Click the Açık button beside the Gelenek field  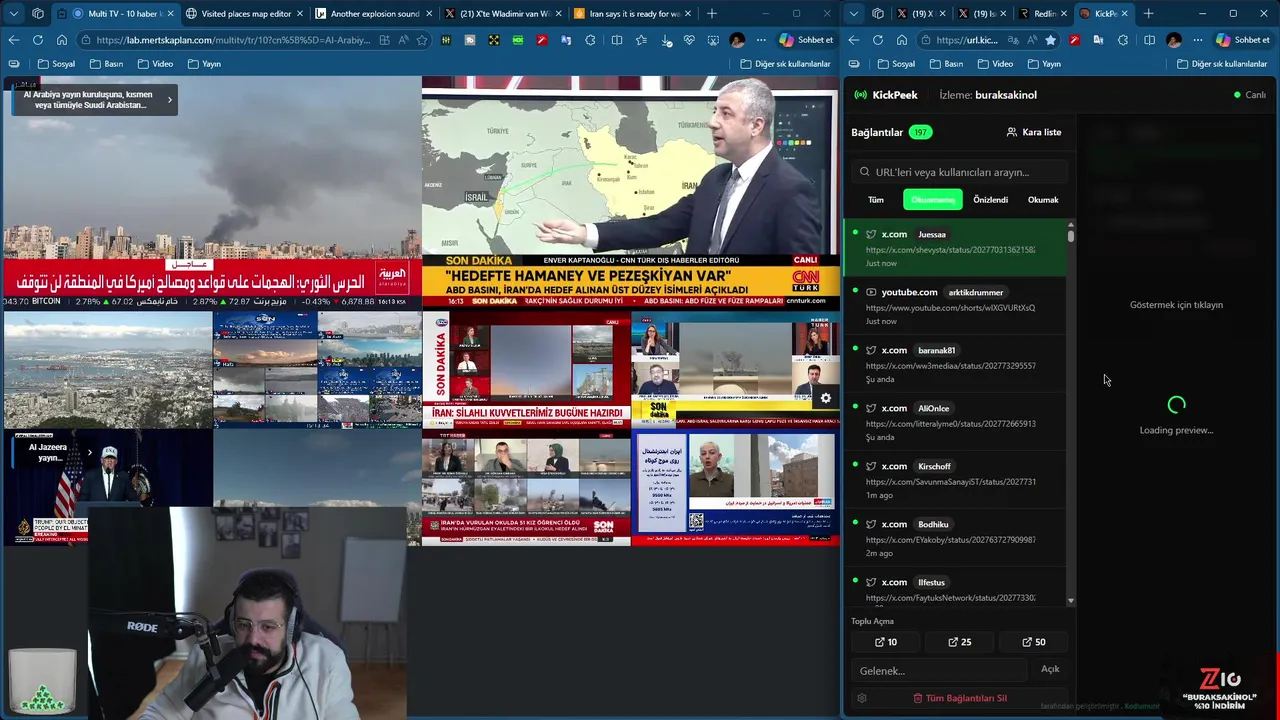pyautogui.click(x=1050, y=669)
